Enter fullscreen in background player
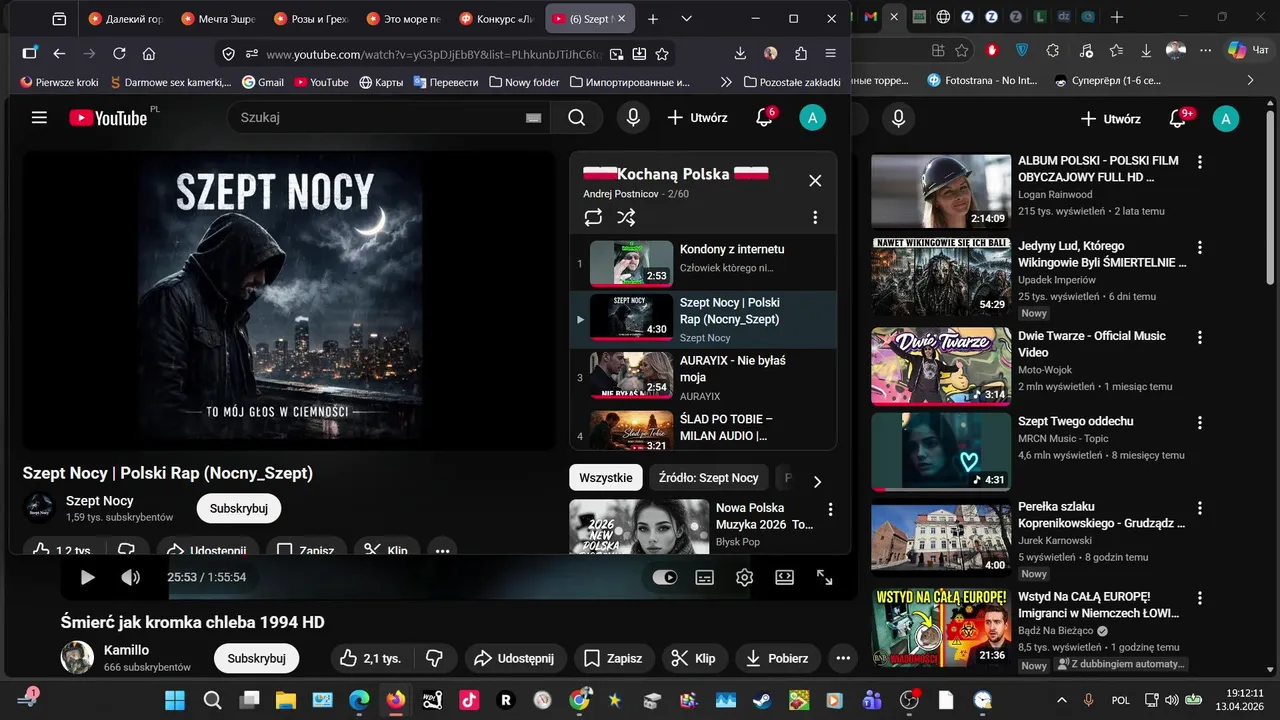This screenshot has height=720, width=1280. pyautogui.click(x=824, y=577)
